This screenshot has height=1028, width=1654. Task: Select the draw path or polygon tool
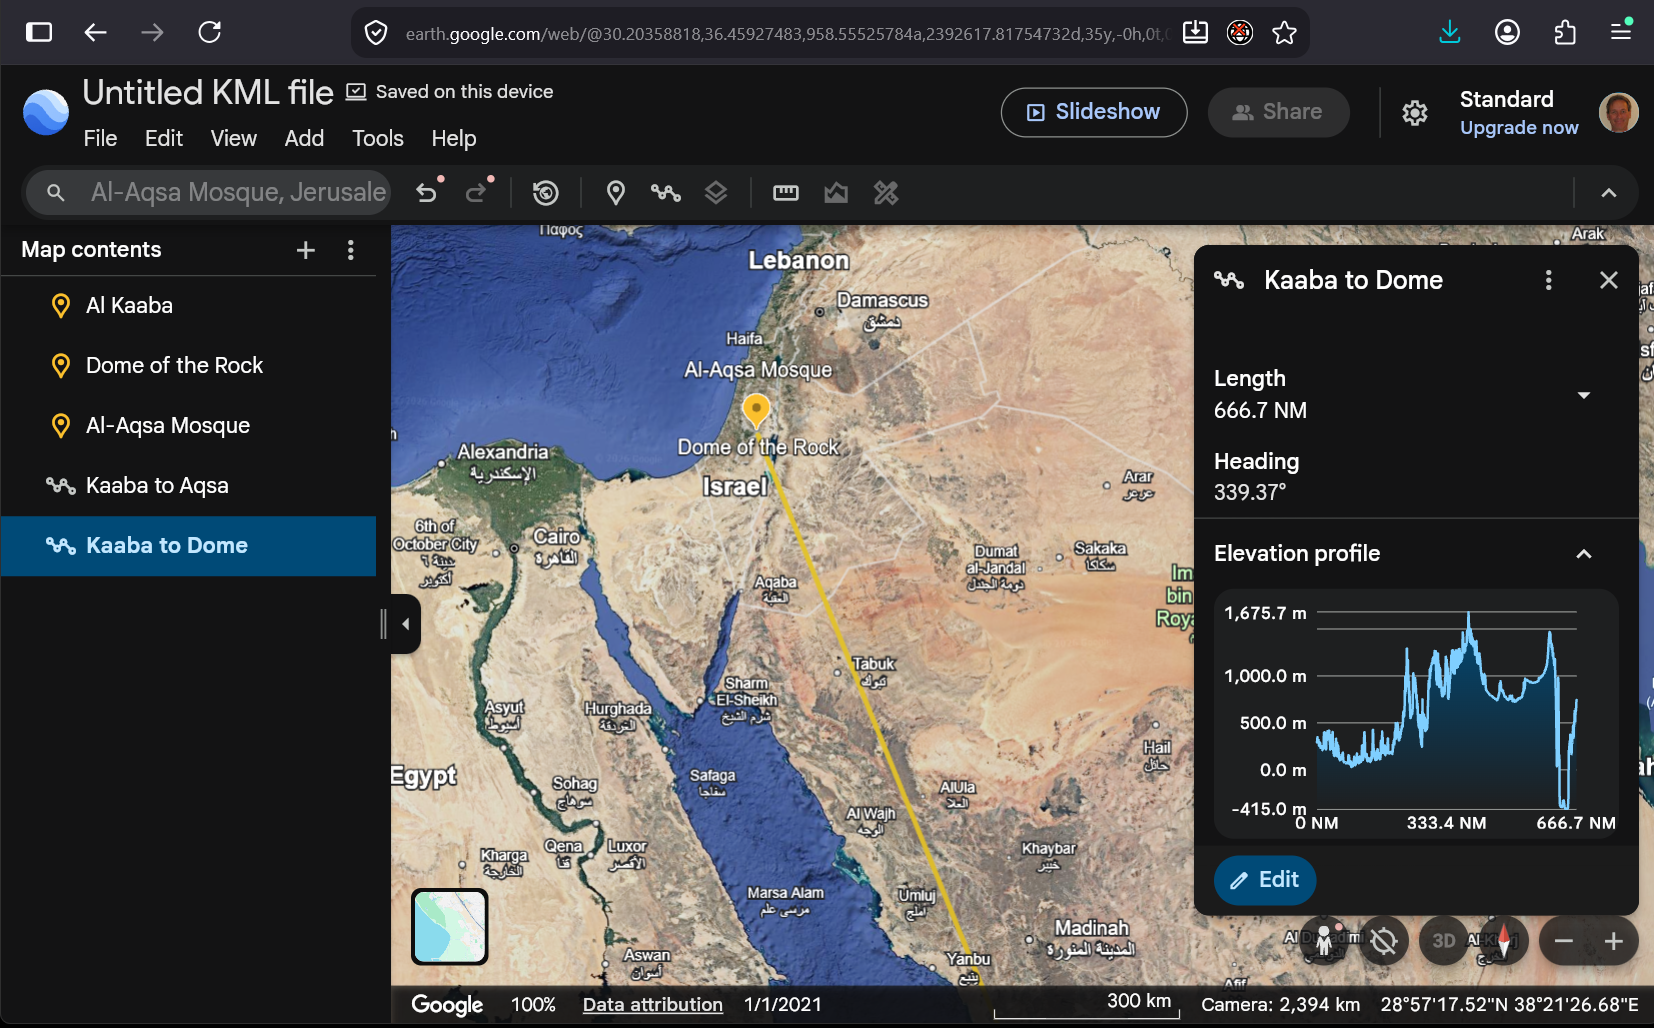(x=666, y=192)
